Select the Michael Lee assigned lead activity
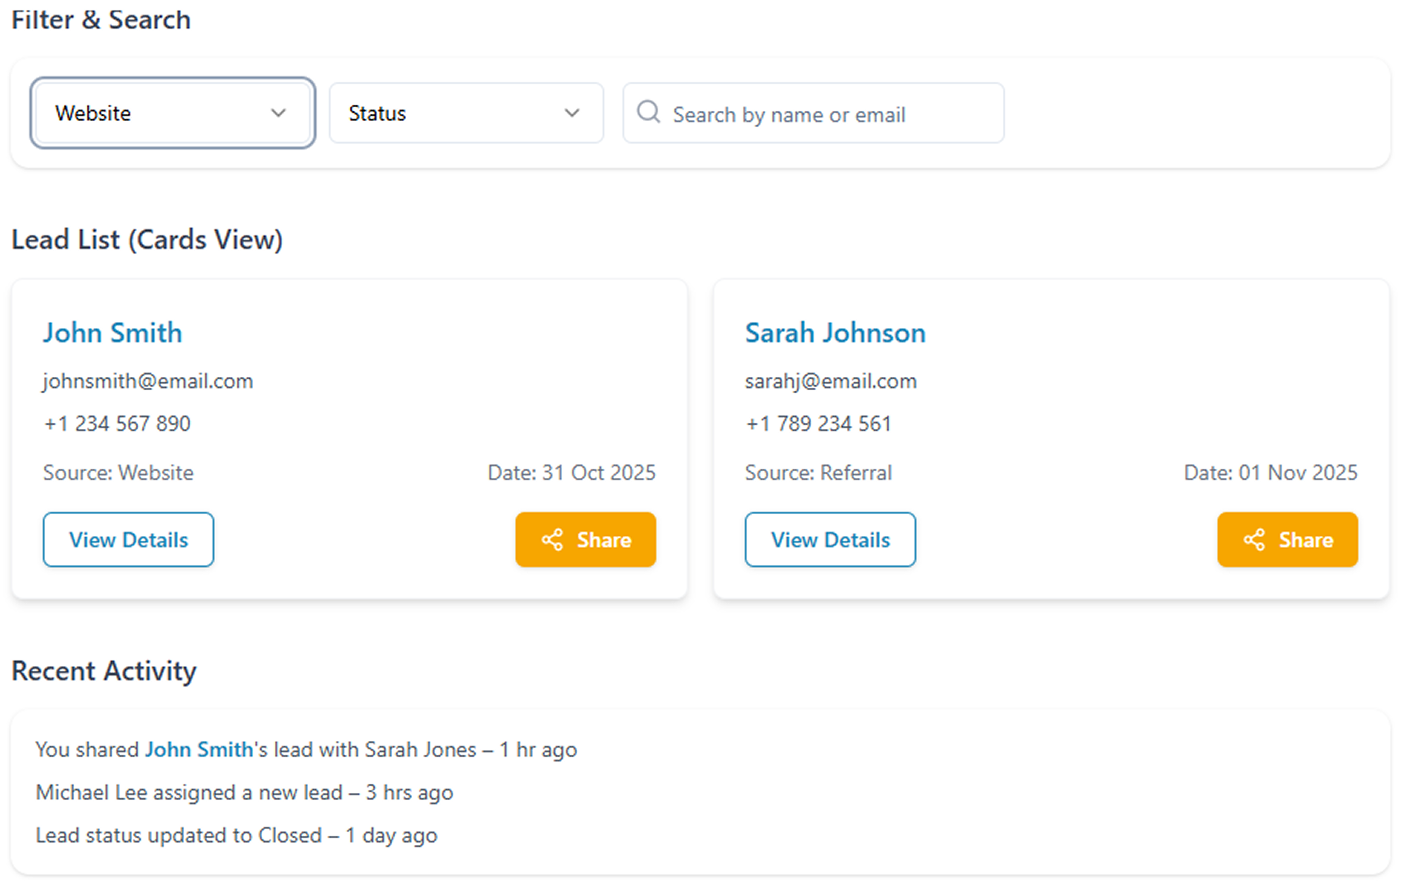This screenshot has height=887, width=1403. 244,793
